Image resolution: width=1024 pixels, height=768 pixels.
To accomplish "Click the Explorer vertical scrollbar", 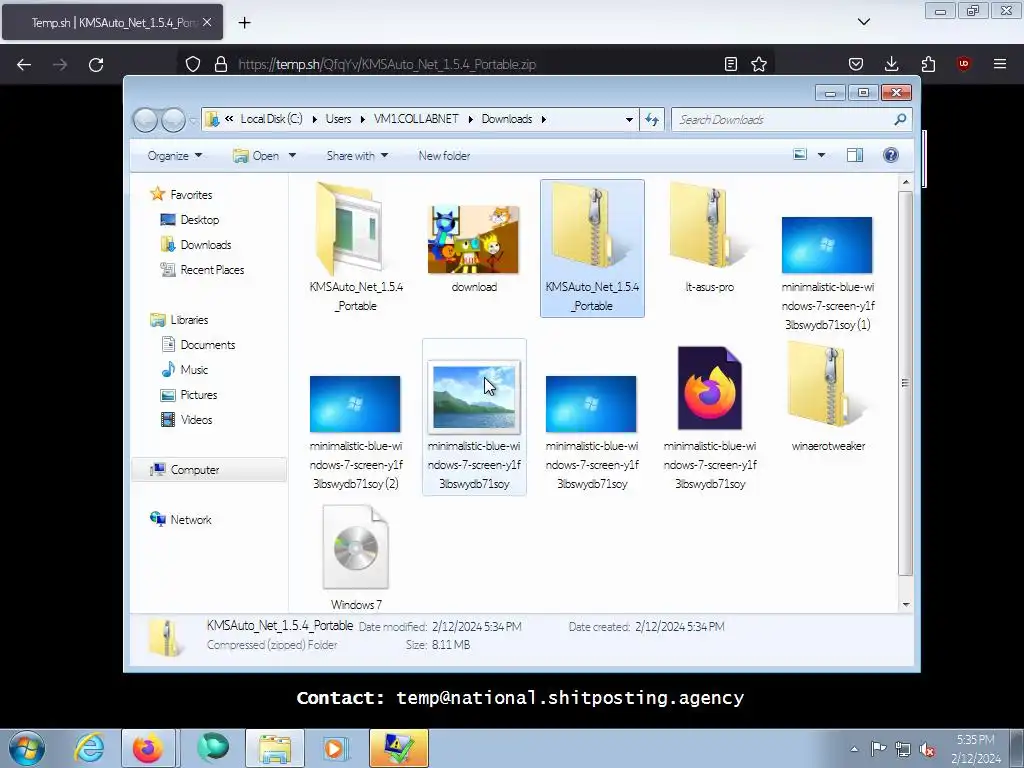I will 905,383.
